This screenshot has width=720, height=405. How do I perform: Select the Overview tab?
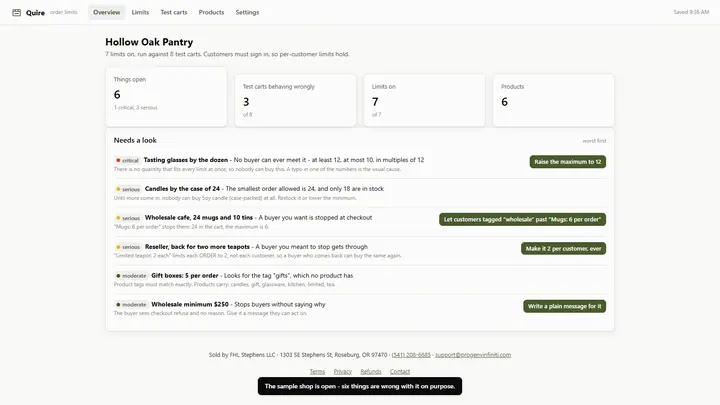107,12
